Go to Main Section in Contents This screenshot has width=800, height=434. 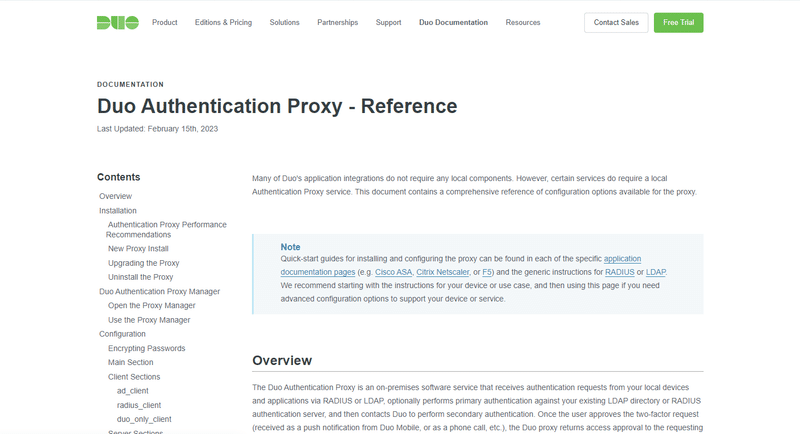tap(131, 362)
